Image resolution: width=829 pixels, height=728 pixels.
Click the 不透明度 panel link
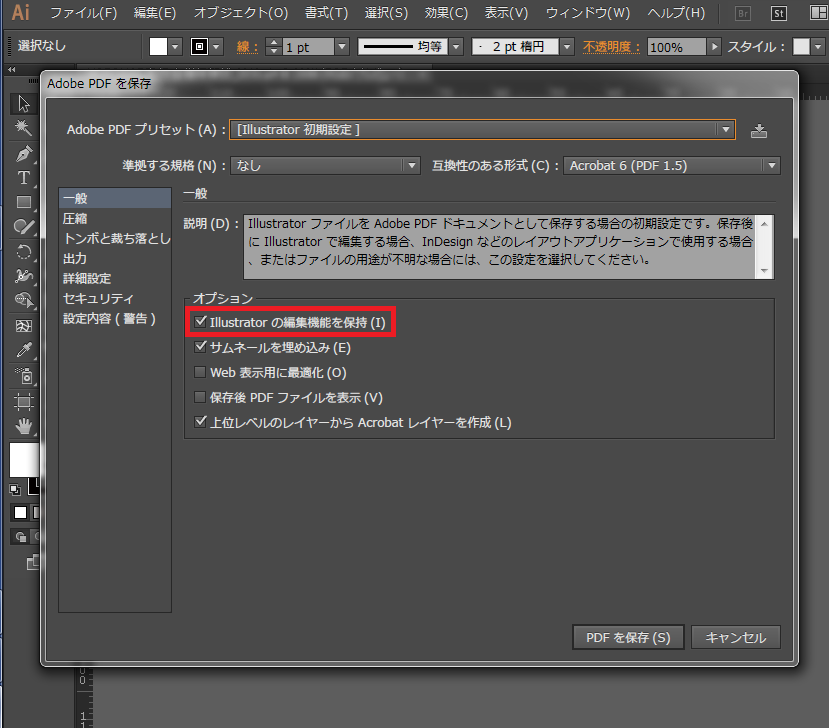tap(612, 47)
